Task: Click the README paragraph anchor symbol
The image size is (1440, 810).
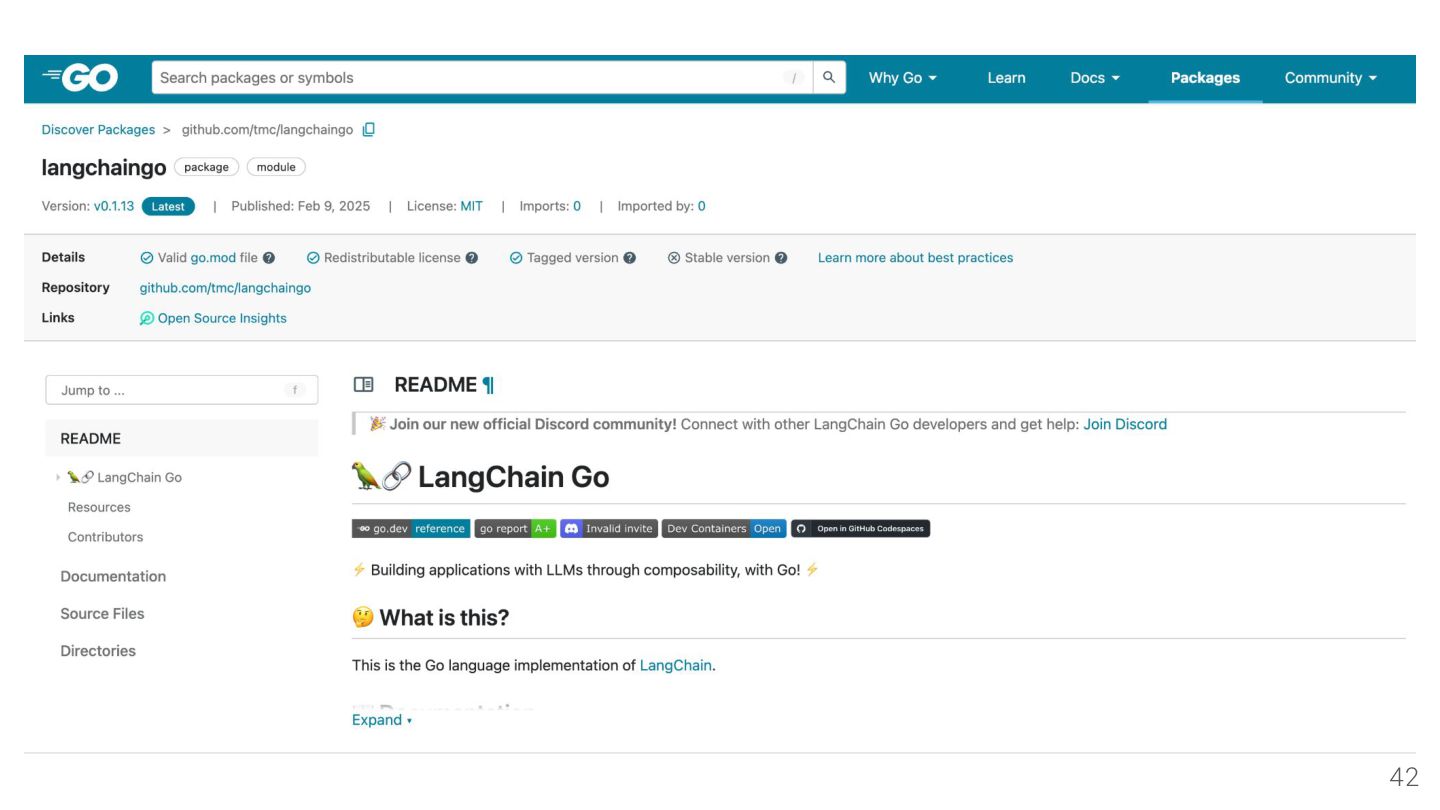Action: pyautogui.click(x=488, y=385)
